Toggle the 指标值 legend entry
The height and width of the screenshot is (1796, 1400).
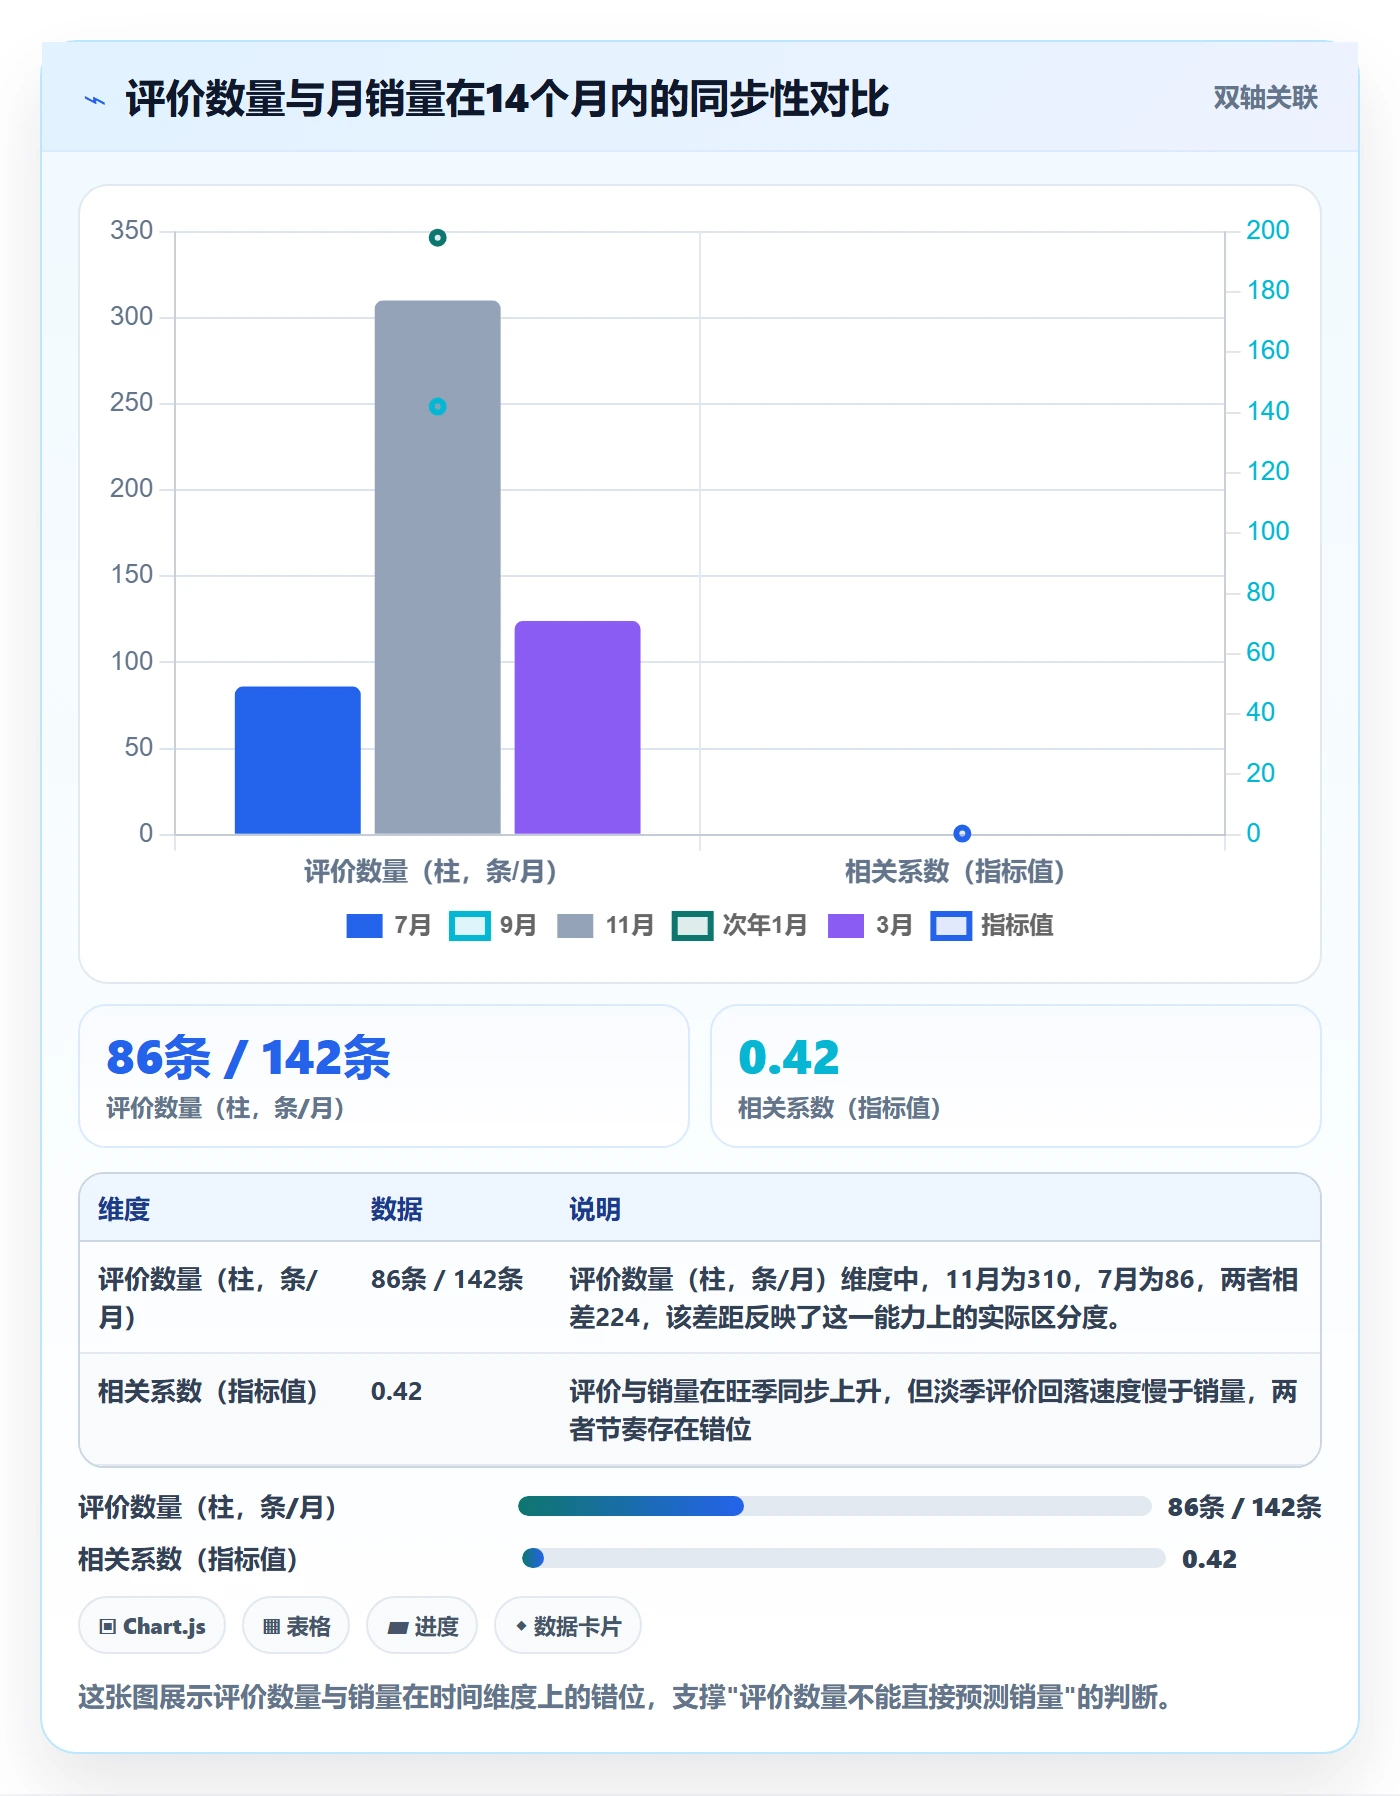992,925
